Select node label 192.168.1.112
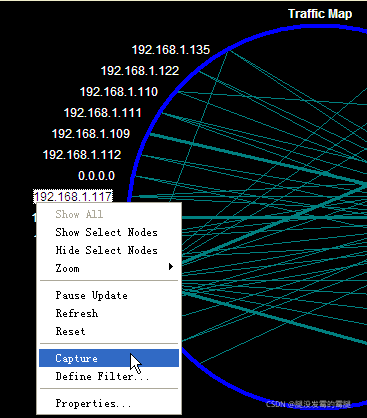367x418 pixels. 82,155
